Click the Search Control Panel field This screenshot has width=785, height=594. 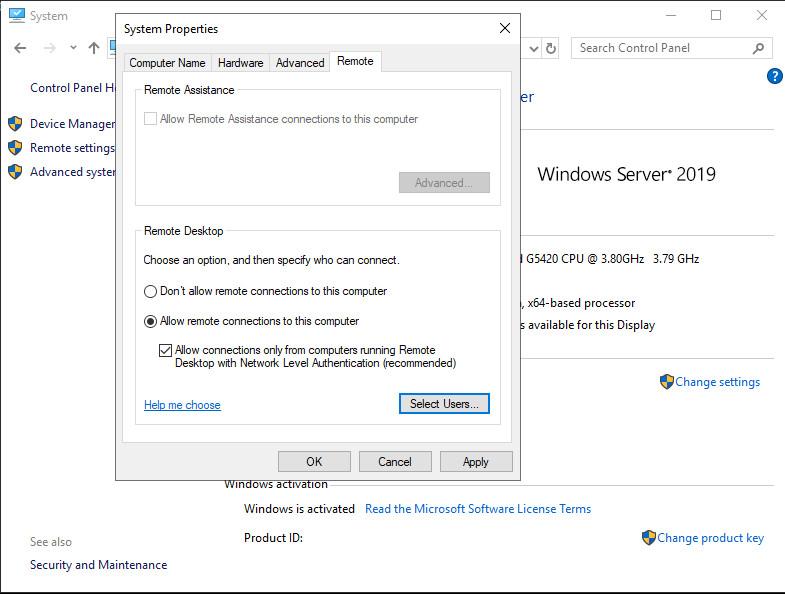660,48
